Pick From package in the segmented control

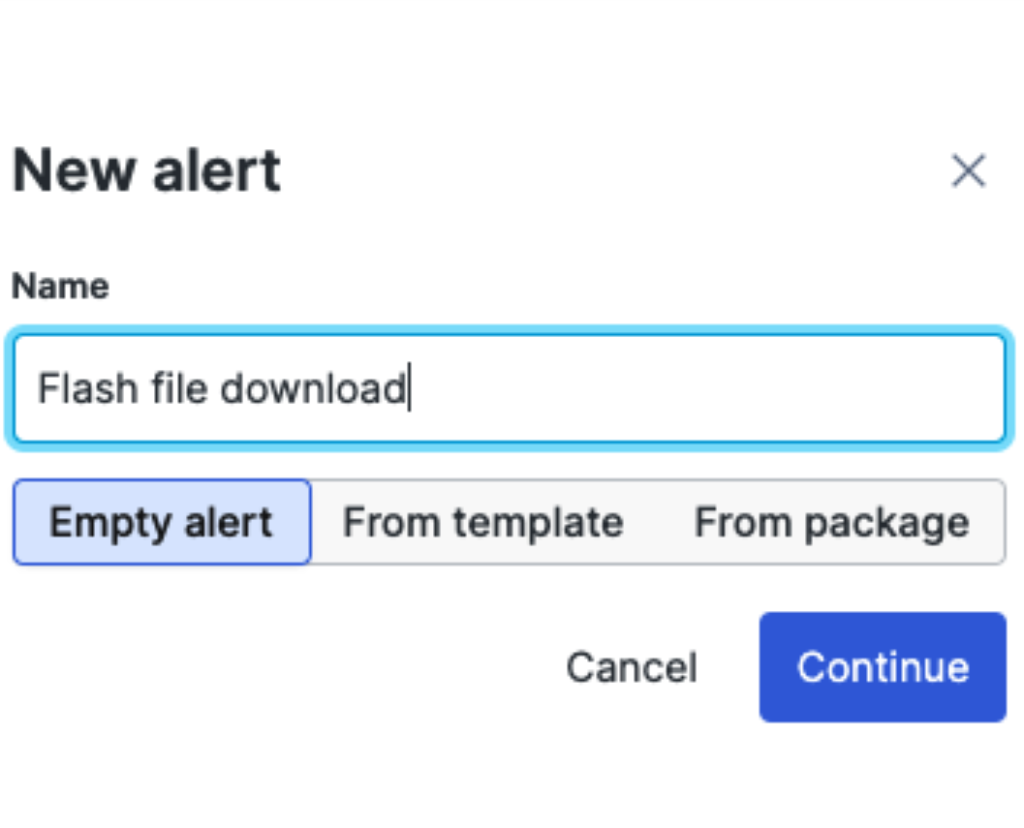click(831, 522)
